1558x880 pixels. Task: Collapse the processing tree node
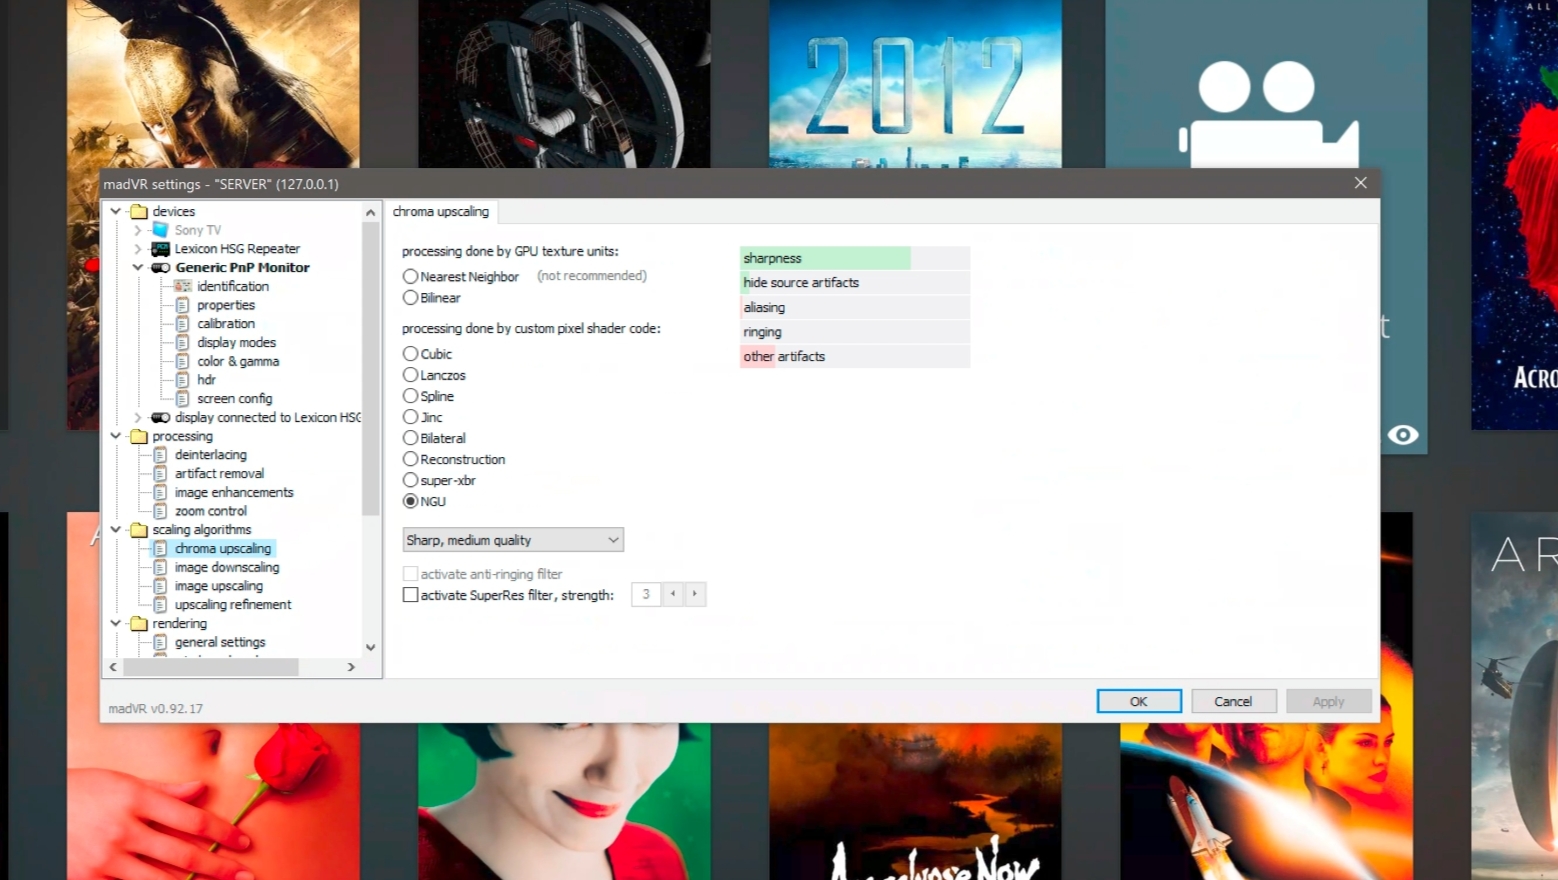point(116,436)
